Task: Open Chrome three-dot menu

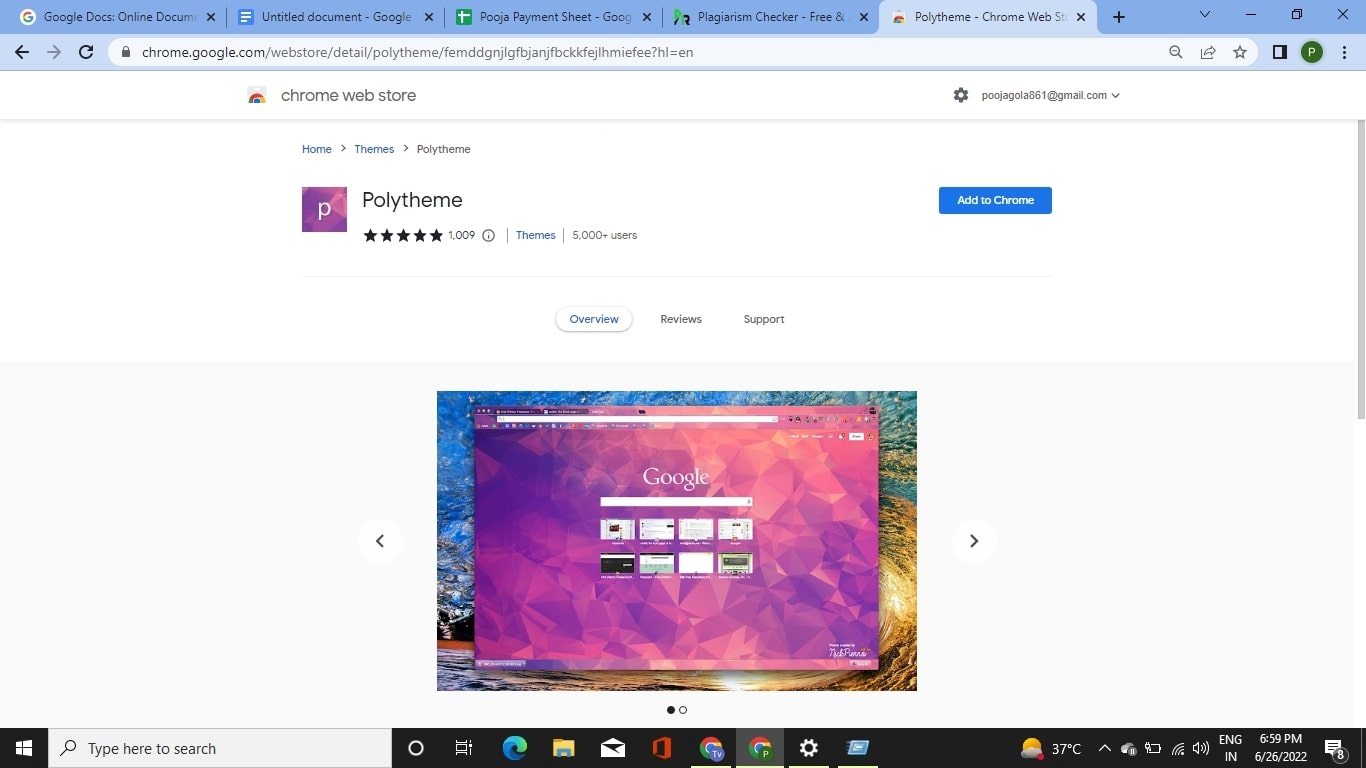Action: [1344, 52]
